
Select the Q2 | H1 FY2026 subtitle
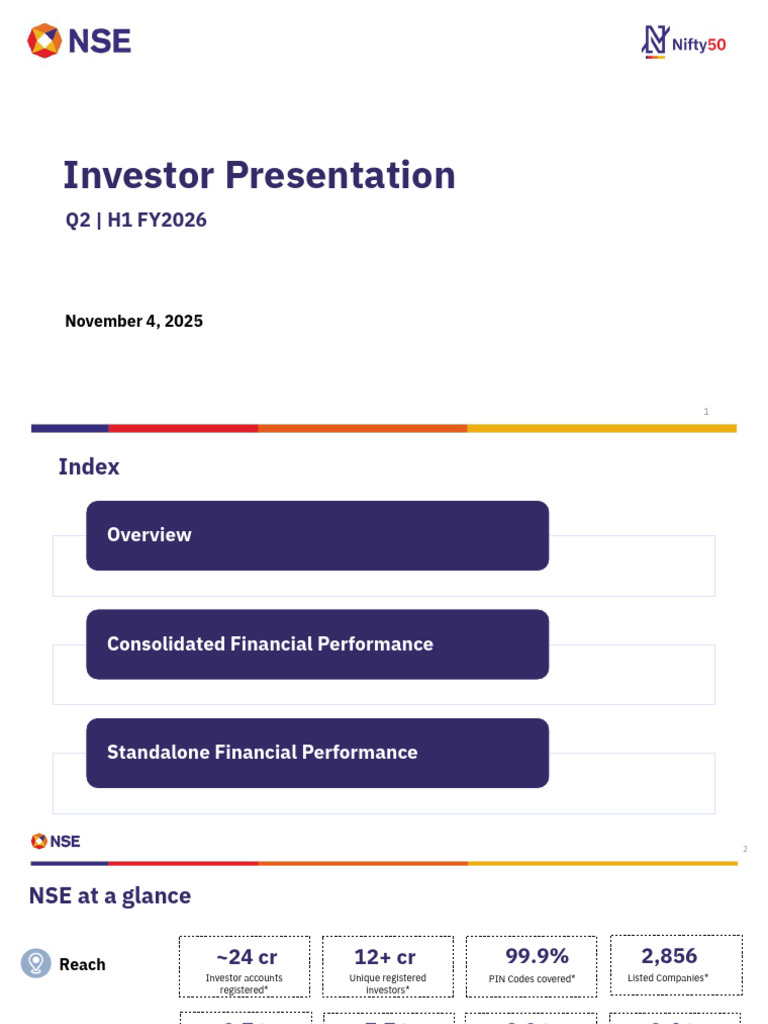(x=136, y=220)
